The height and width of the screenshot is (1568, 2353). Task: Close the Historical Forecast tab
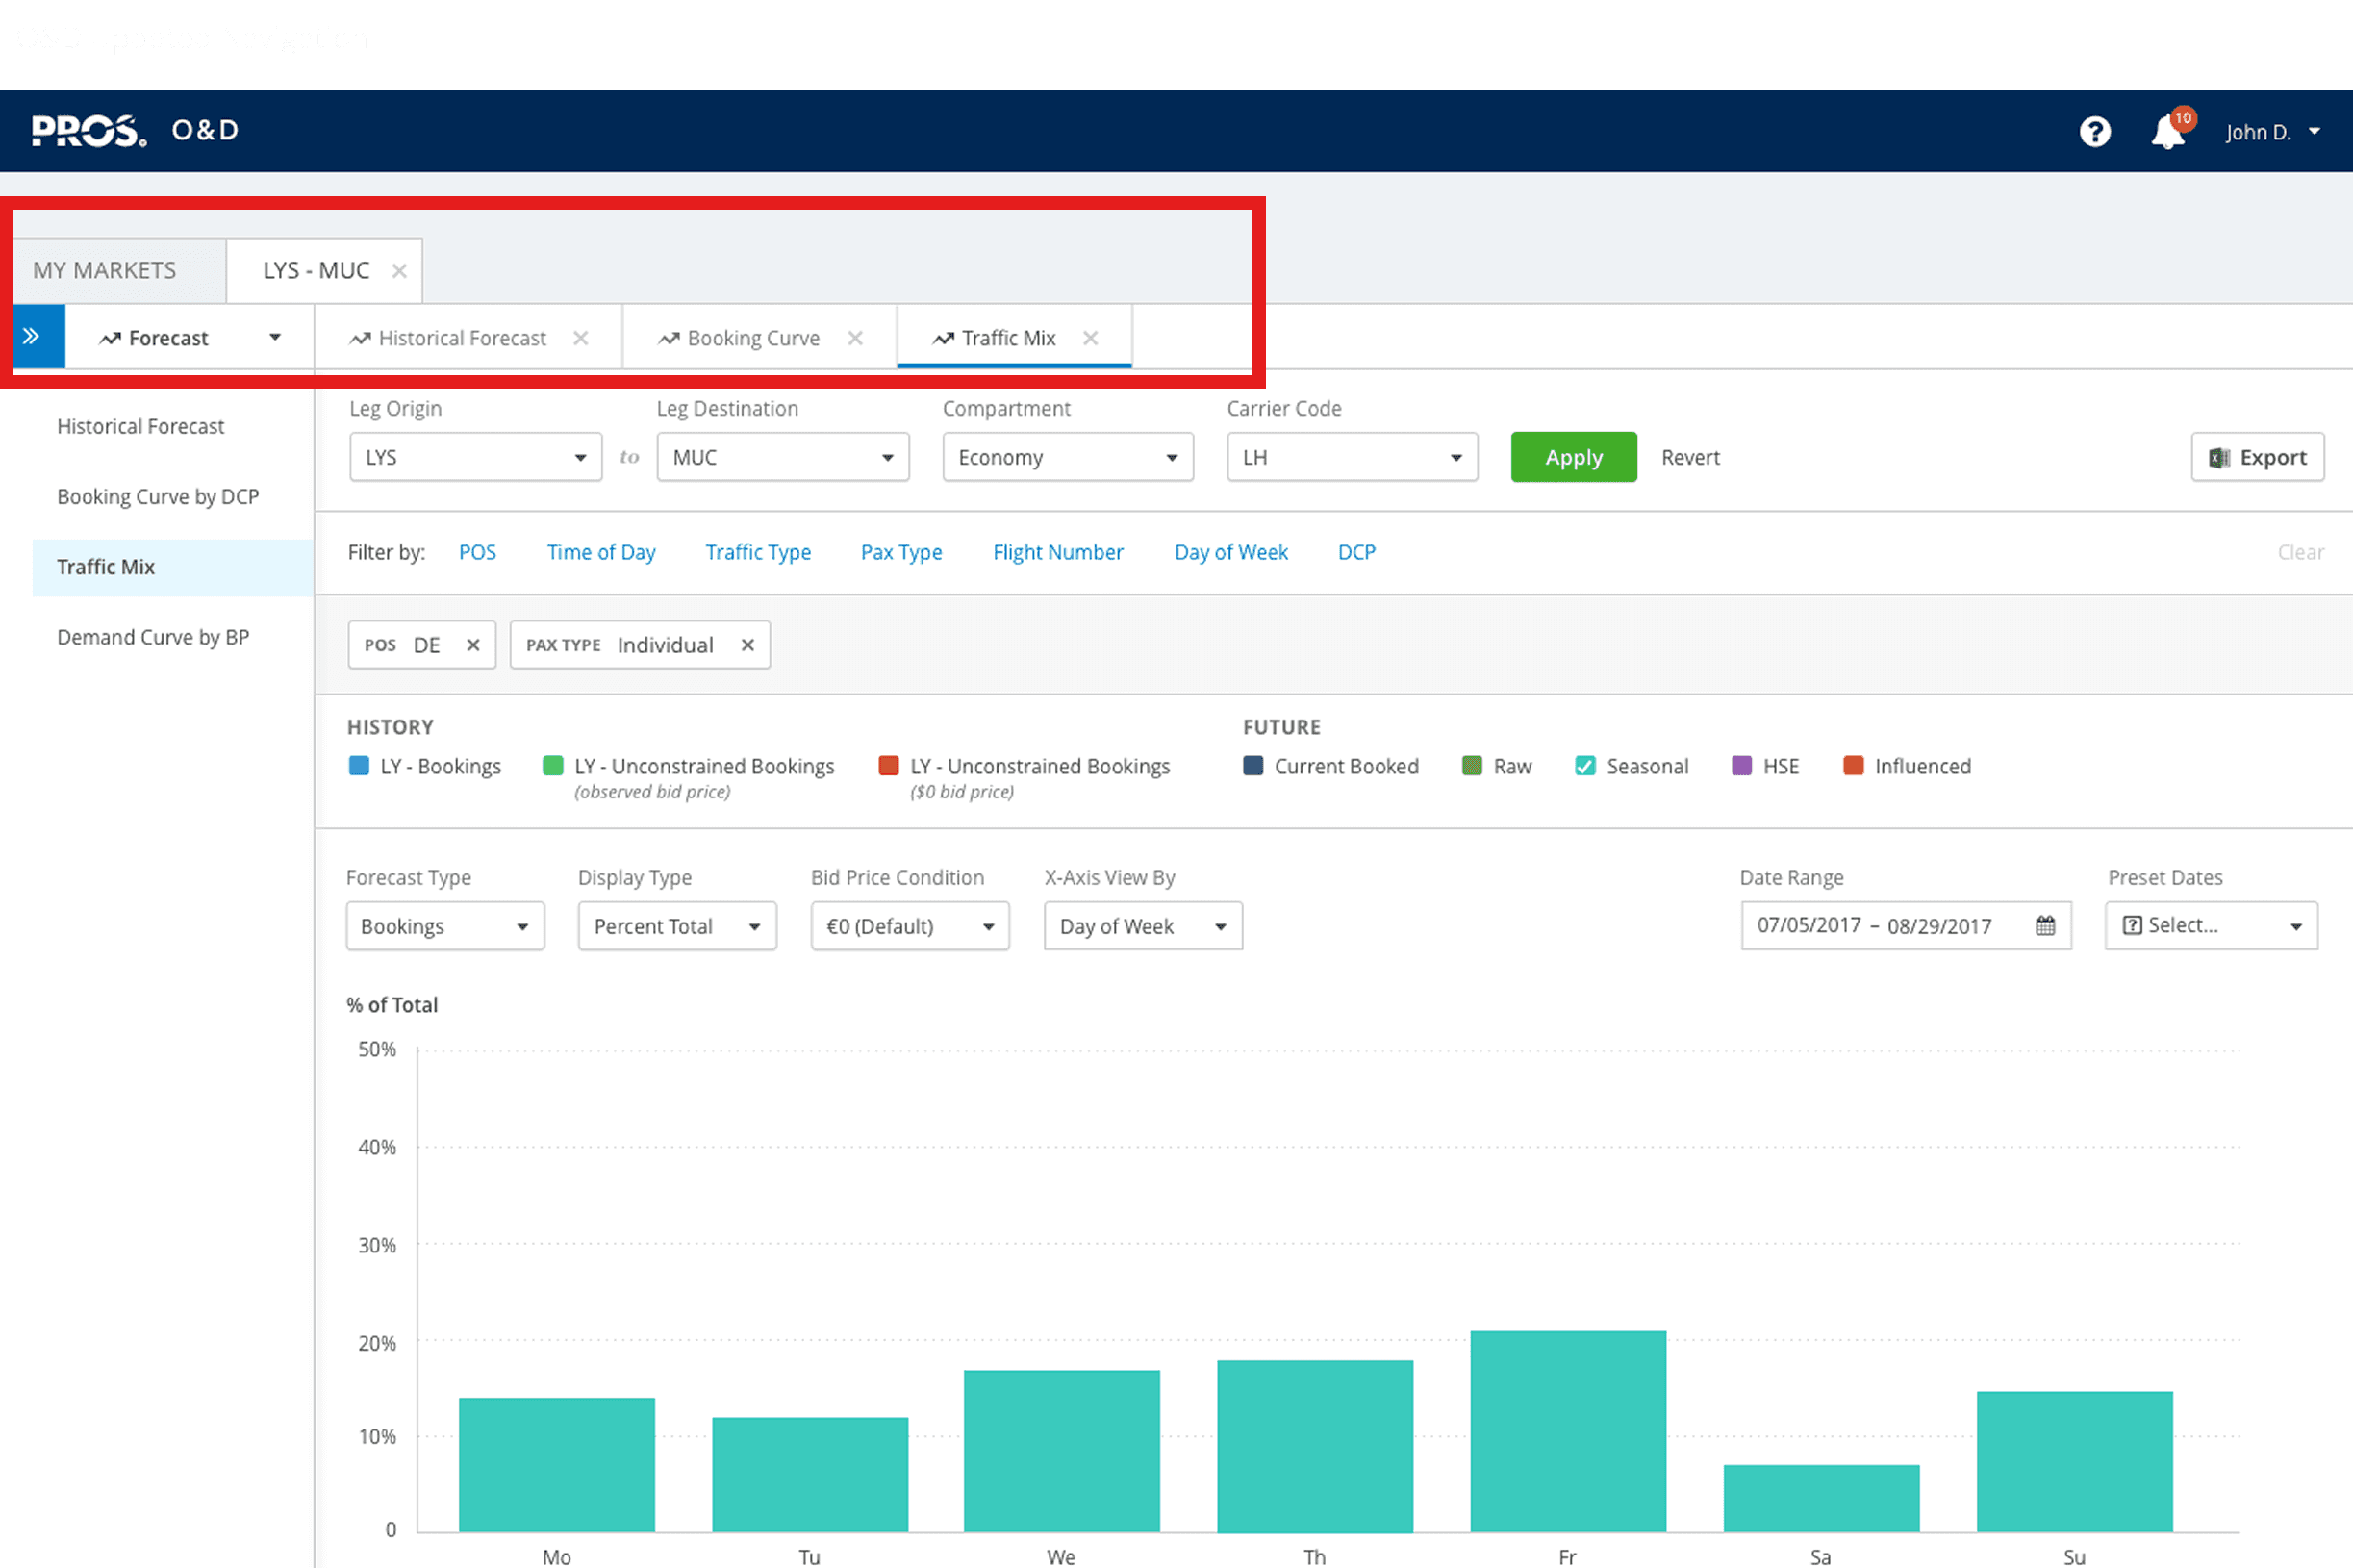point(580,338)
